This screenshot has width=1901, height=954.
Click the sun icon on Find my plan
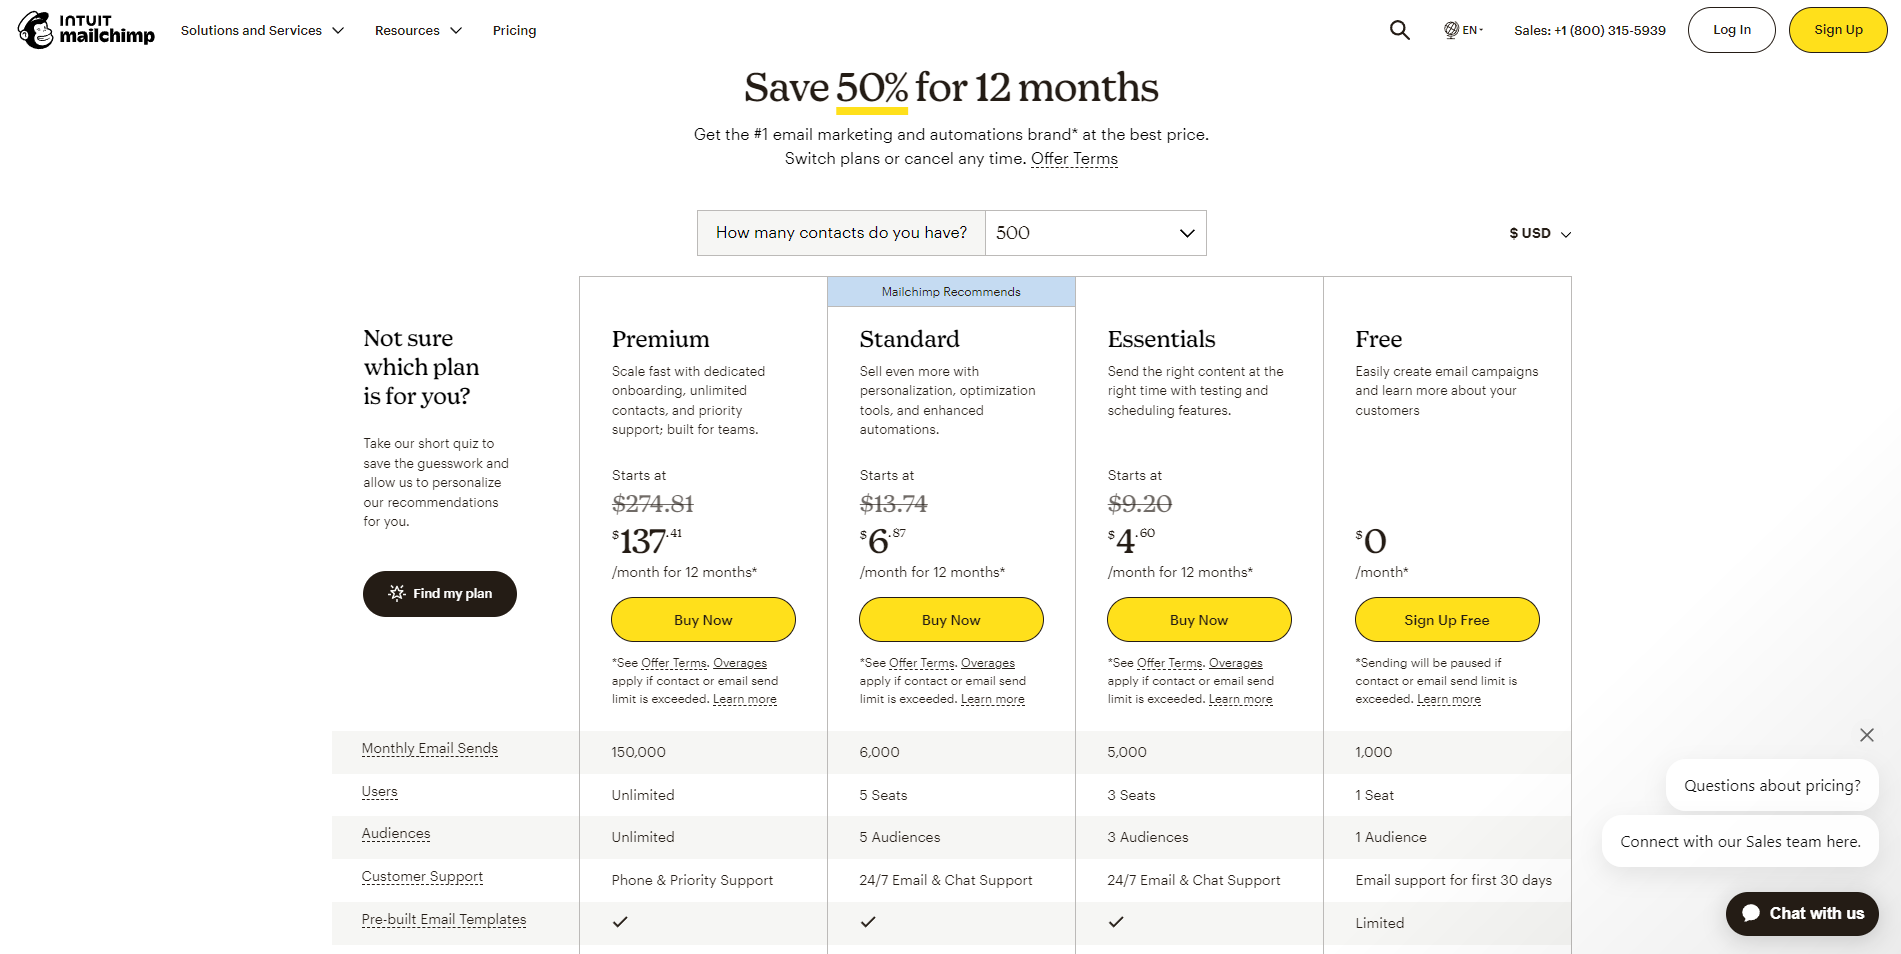tap(398, 593)
